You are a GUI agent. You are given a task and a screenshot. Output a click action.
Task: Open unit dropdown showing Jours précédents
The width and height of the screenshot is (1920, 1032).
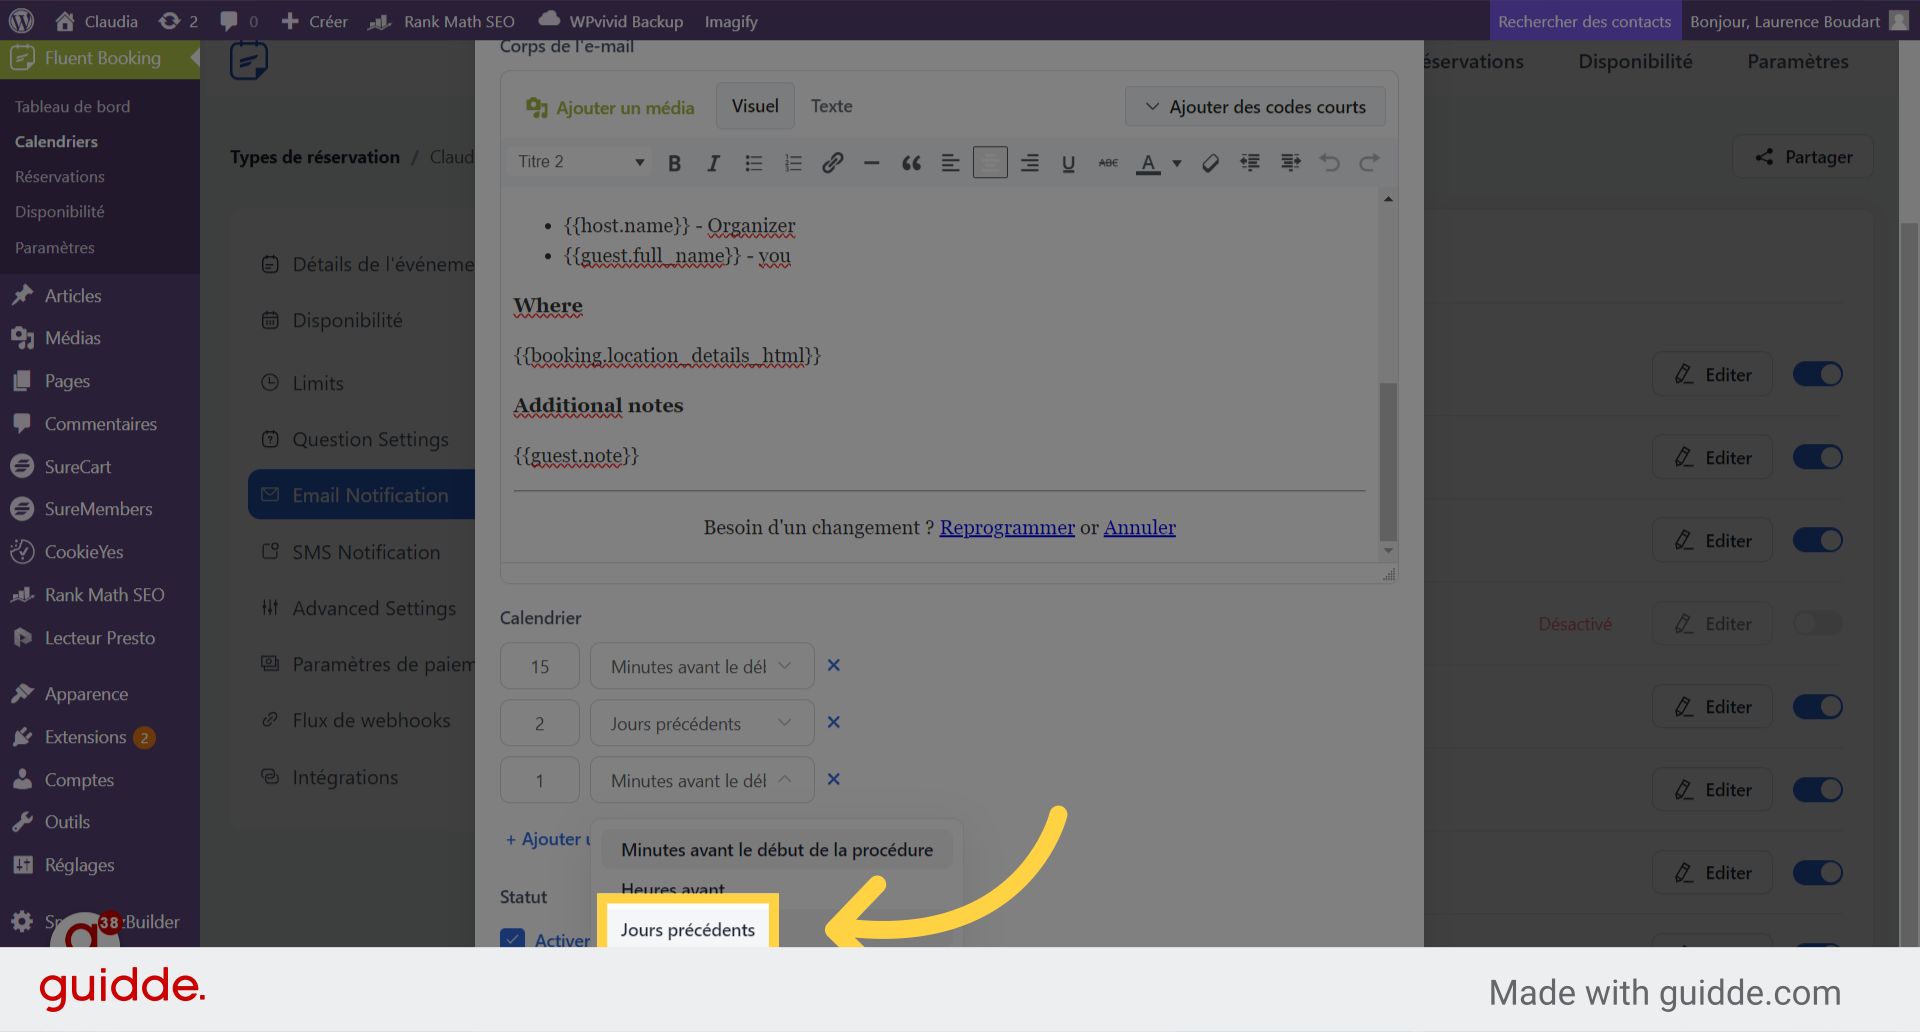(702, 723)
